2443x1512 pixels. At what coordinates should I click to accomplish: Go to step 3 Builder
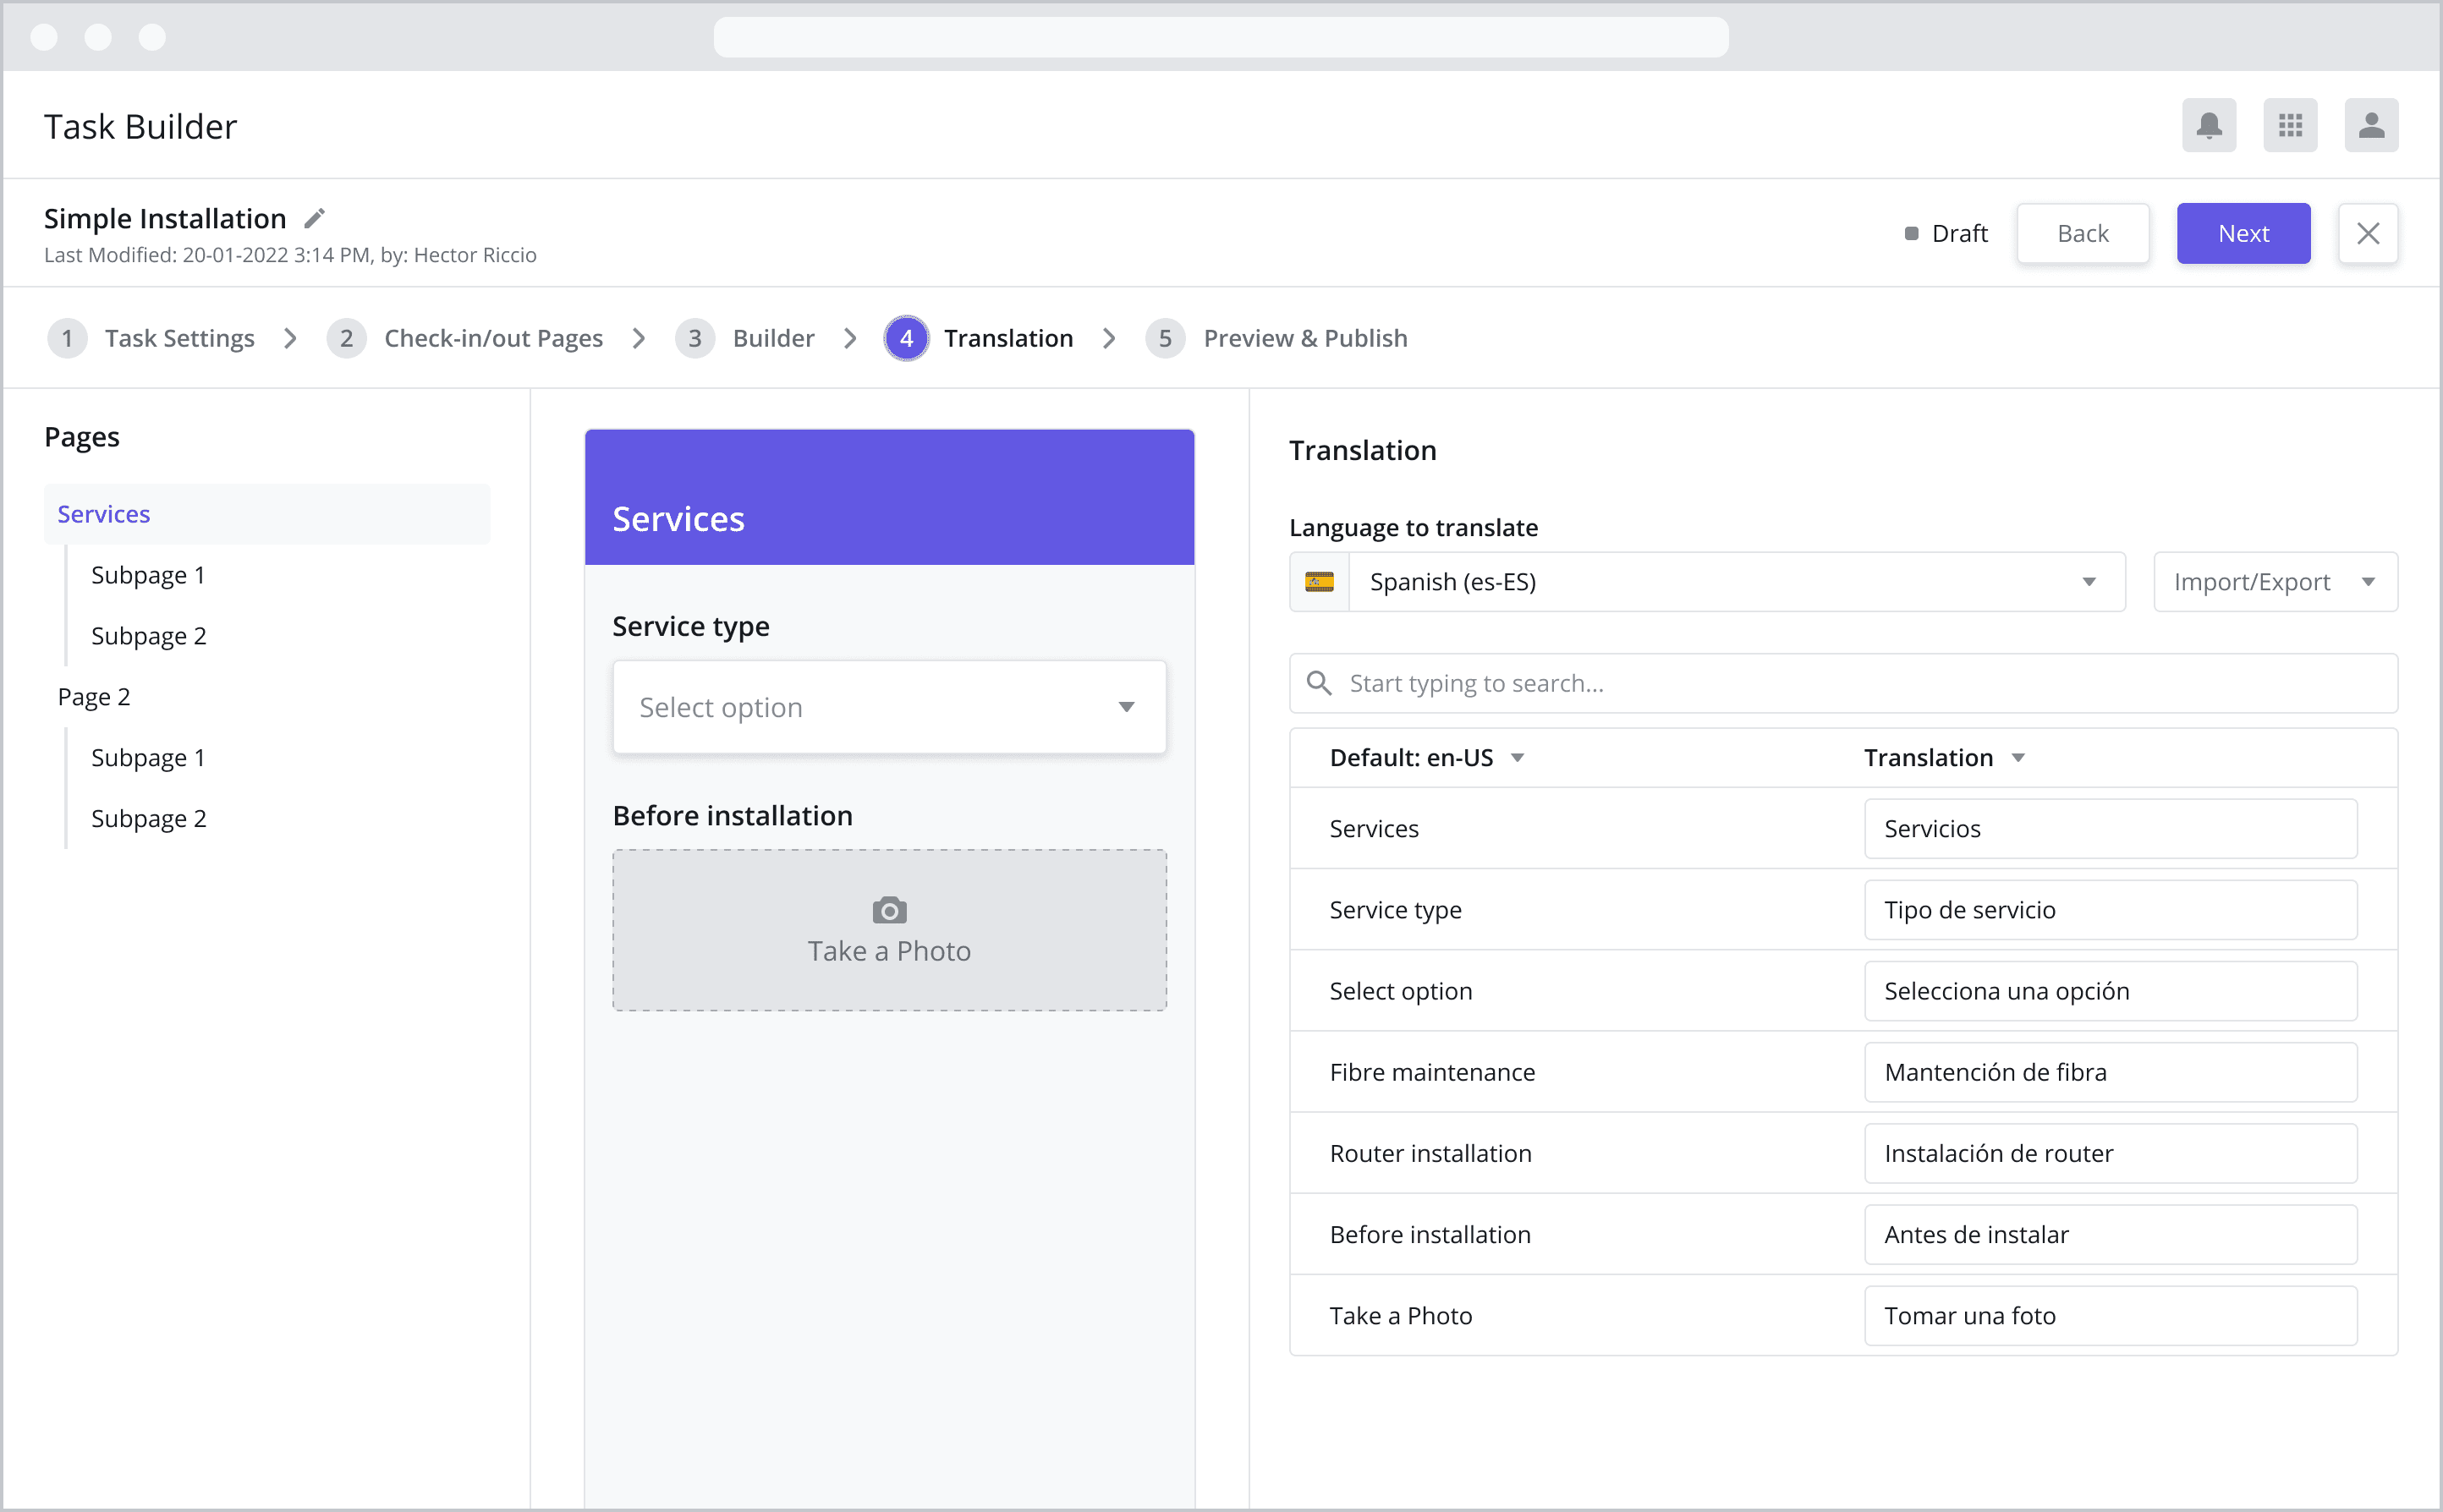(772, 338)
